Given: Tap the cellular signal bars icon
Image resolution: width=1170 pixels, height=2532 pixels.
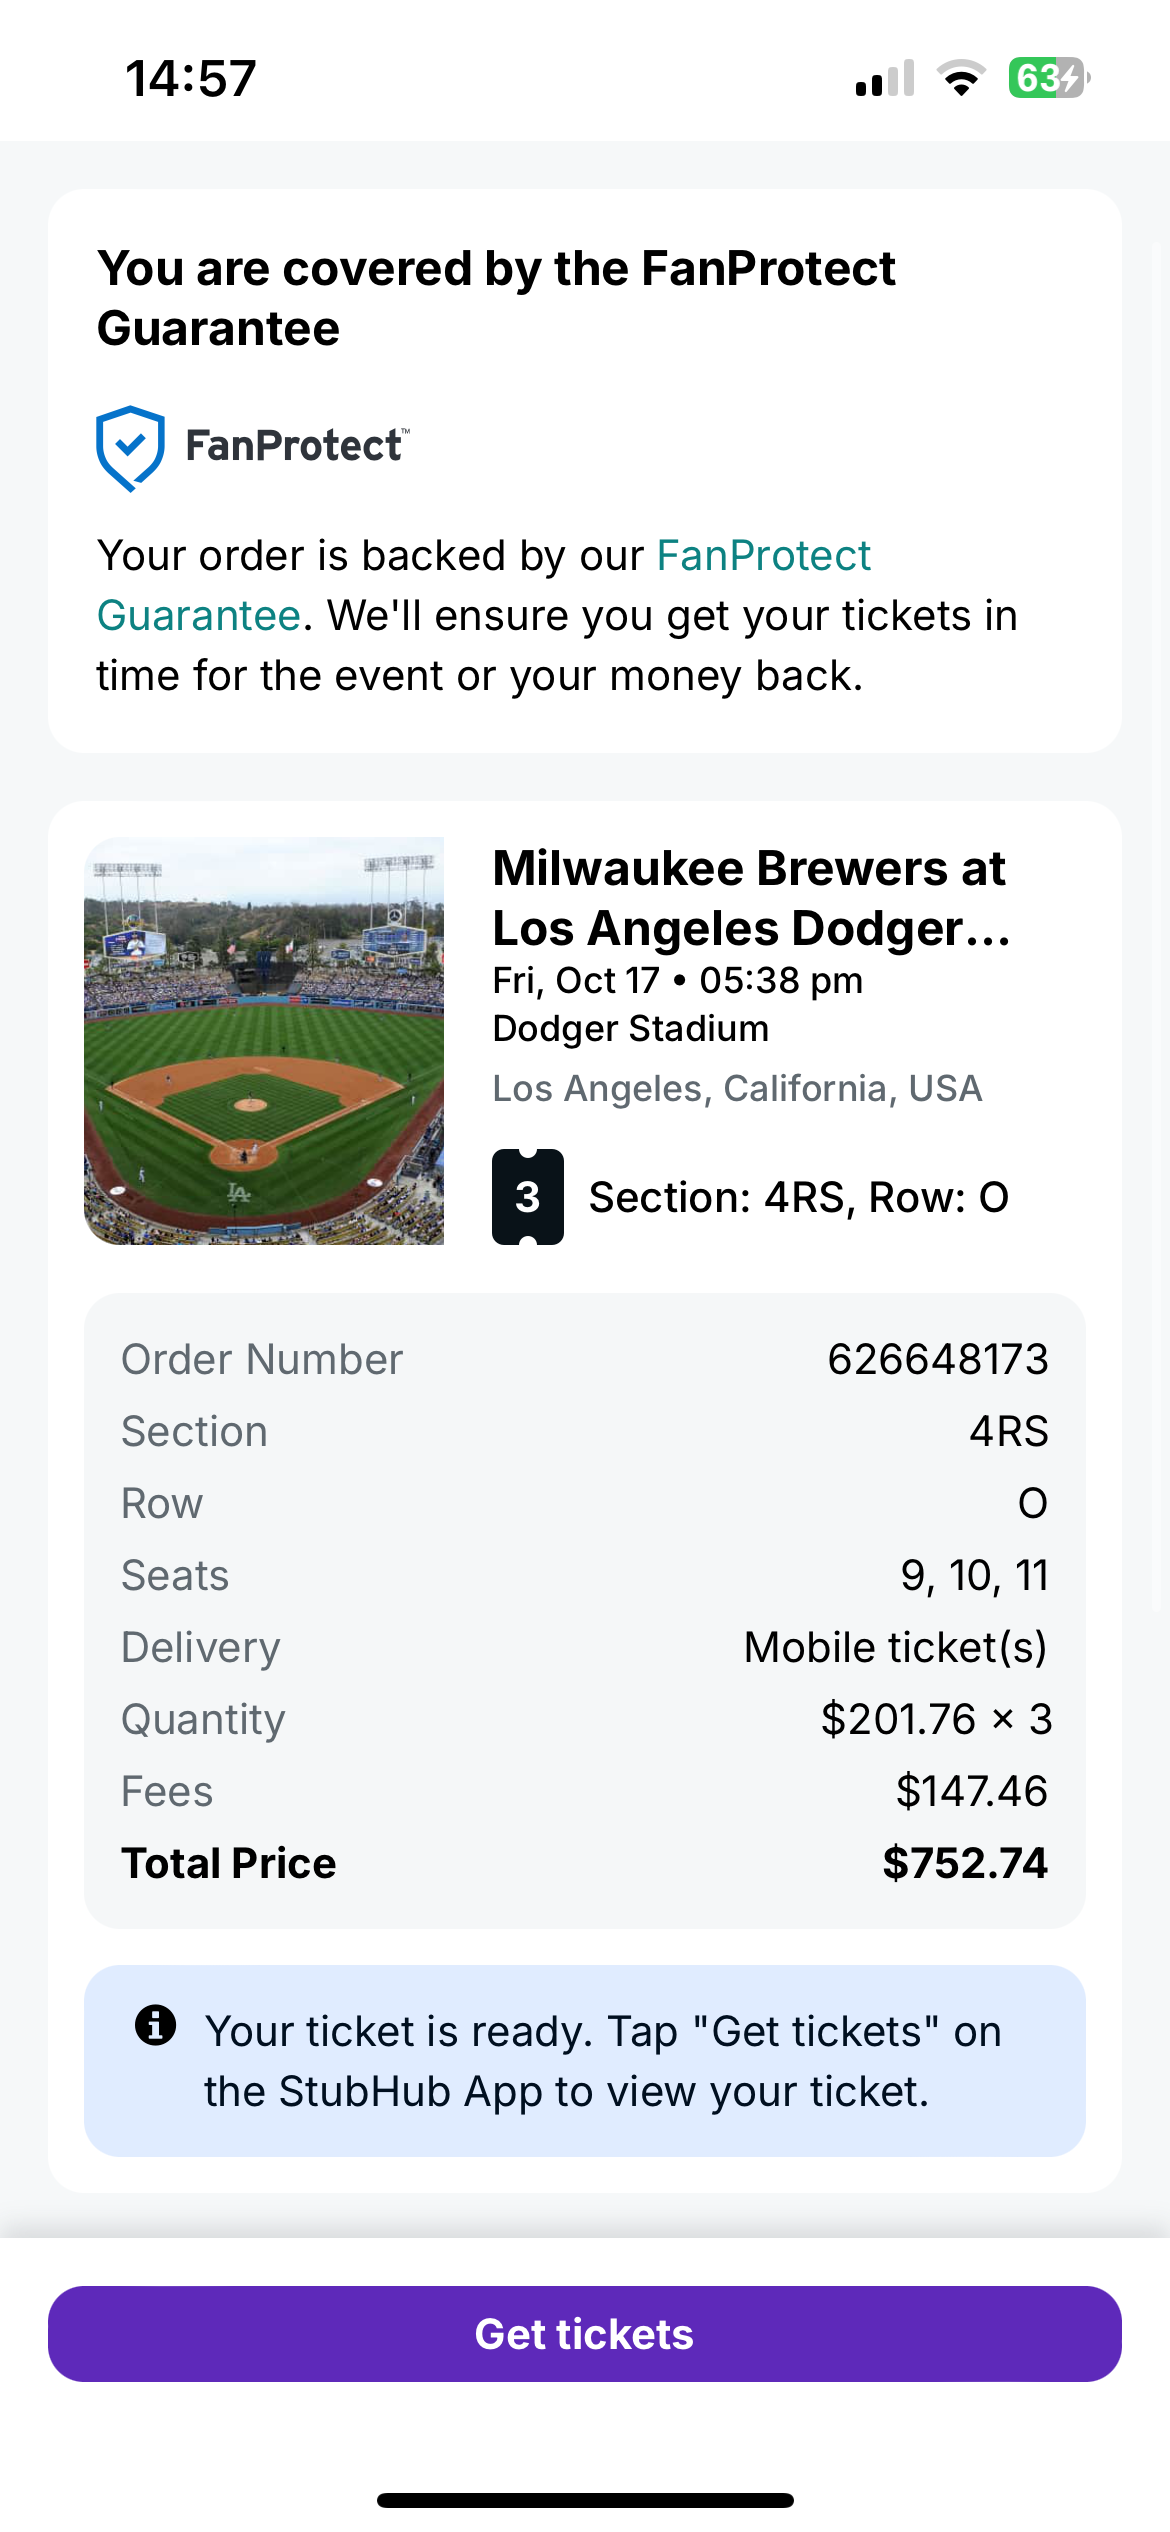Looking at the screenshot, I should (x=885, y=79).
